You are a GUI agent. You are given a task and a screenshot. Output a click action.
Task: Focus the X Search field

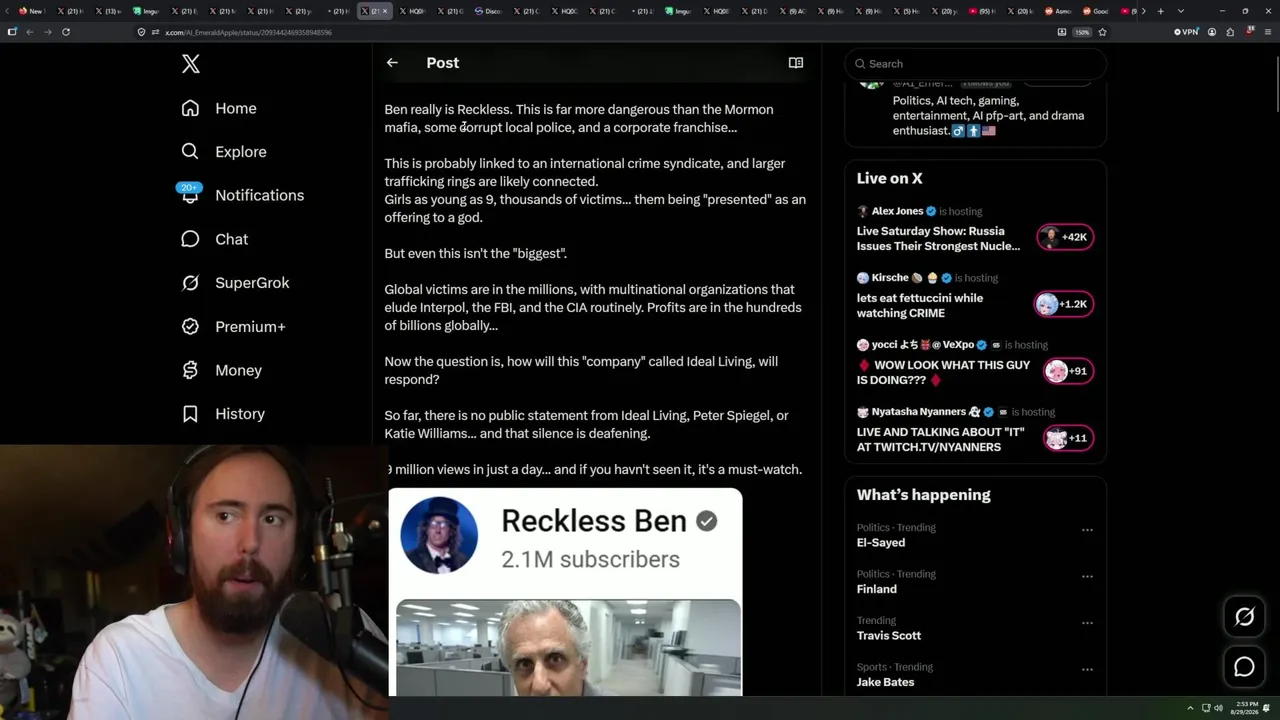(x=975, y=64)
